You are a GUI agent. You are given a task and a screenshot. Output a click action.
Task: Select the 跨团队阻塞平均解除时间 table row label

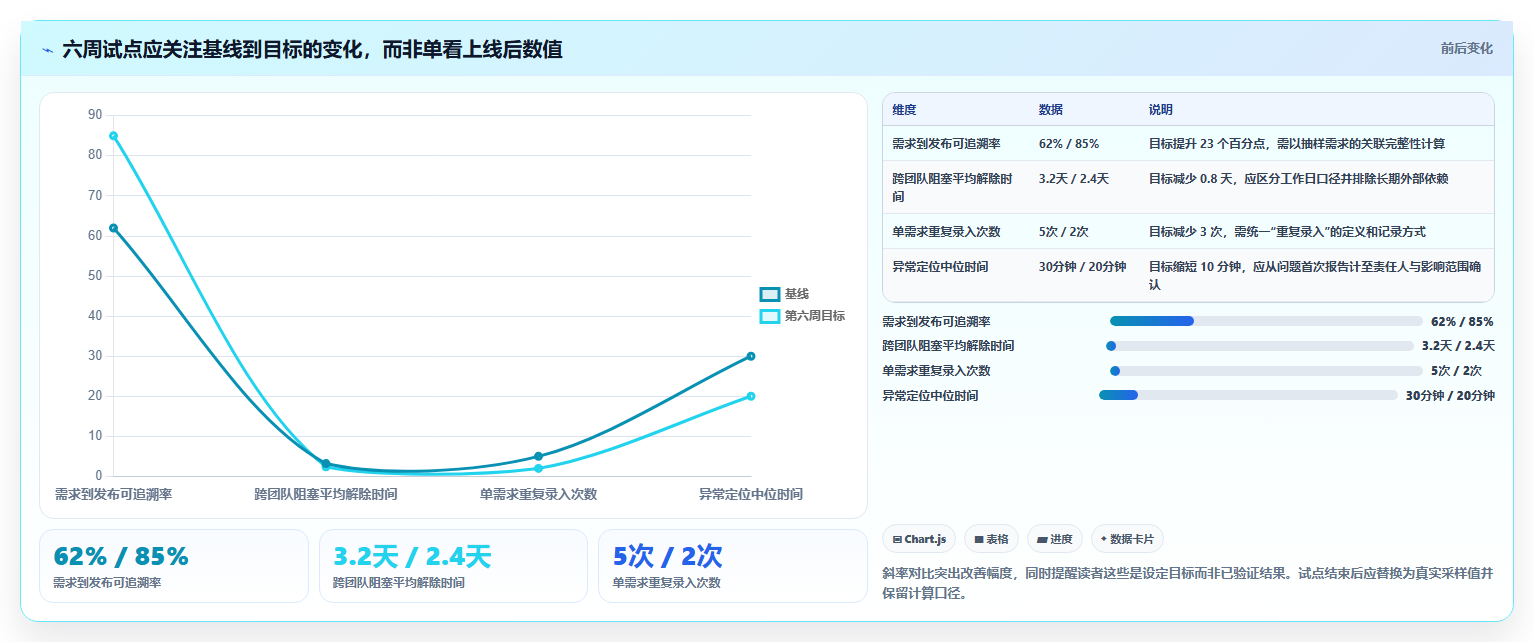[x=953, y=187]
